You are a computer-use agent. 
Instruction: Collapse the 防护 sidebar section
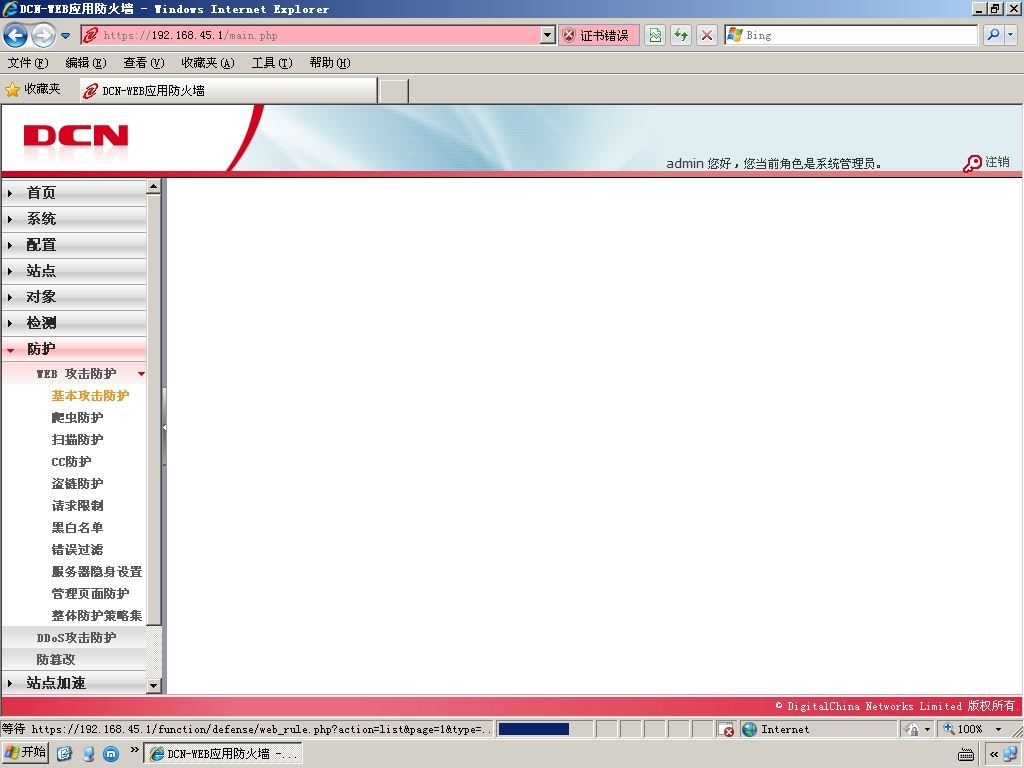[74, 349]
